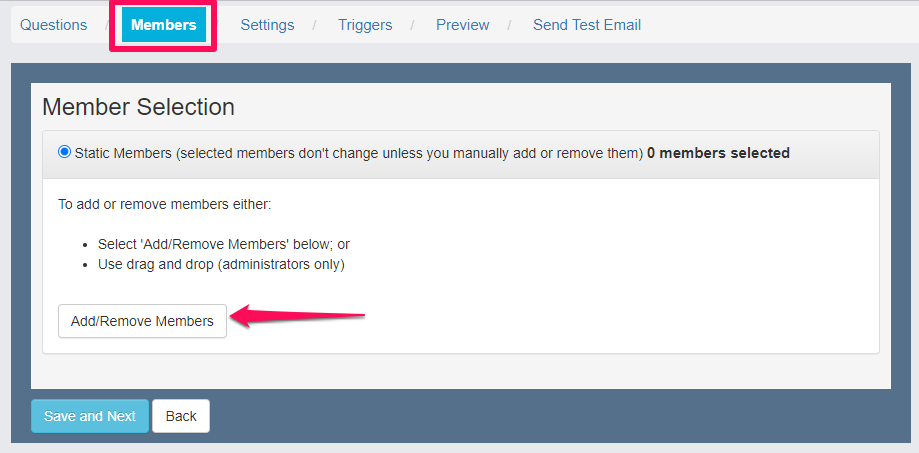Click the 'Use drag and drop' bullet text
Image resolution: width=919 pixels, height=453 pixels.
[221, 264]
